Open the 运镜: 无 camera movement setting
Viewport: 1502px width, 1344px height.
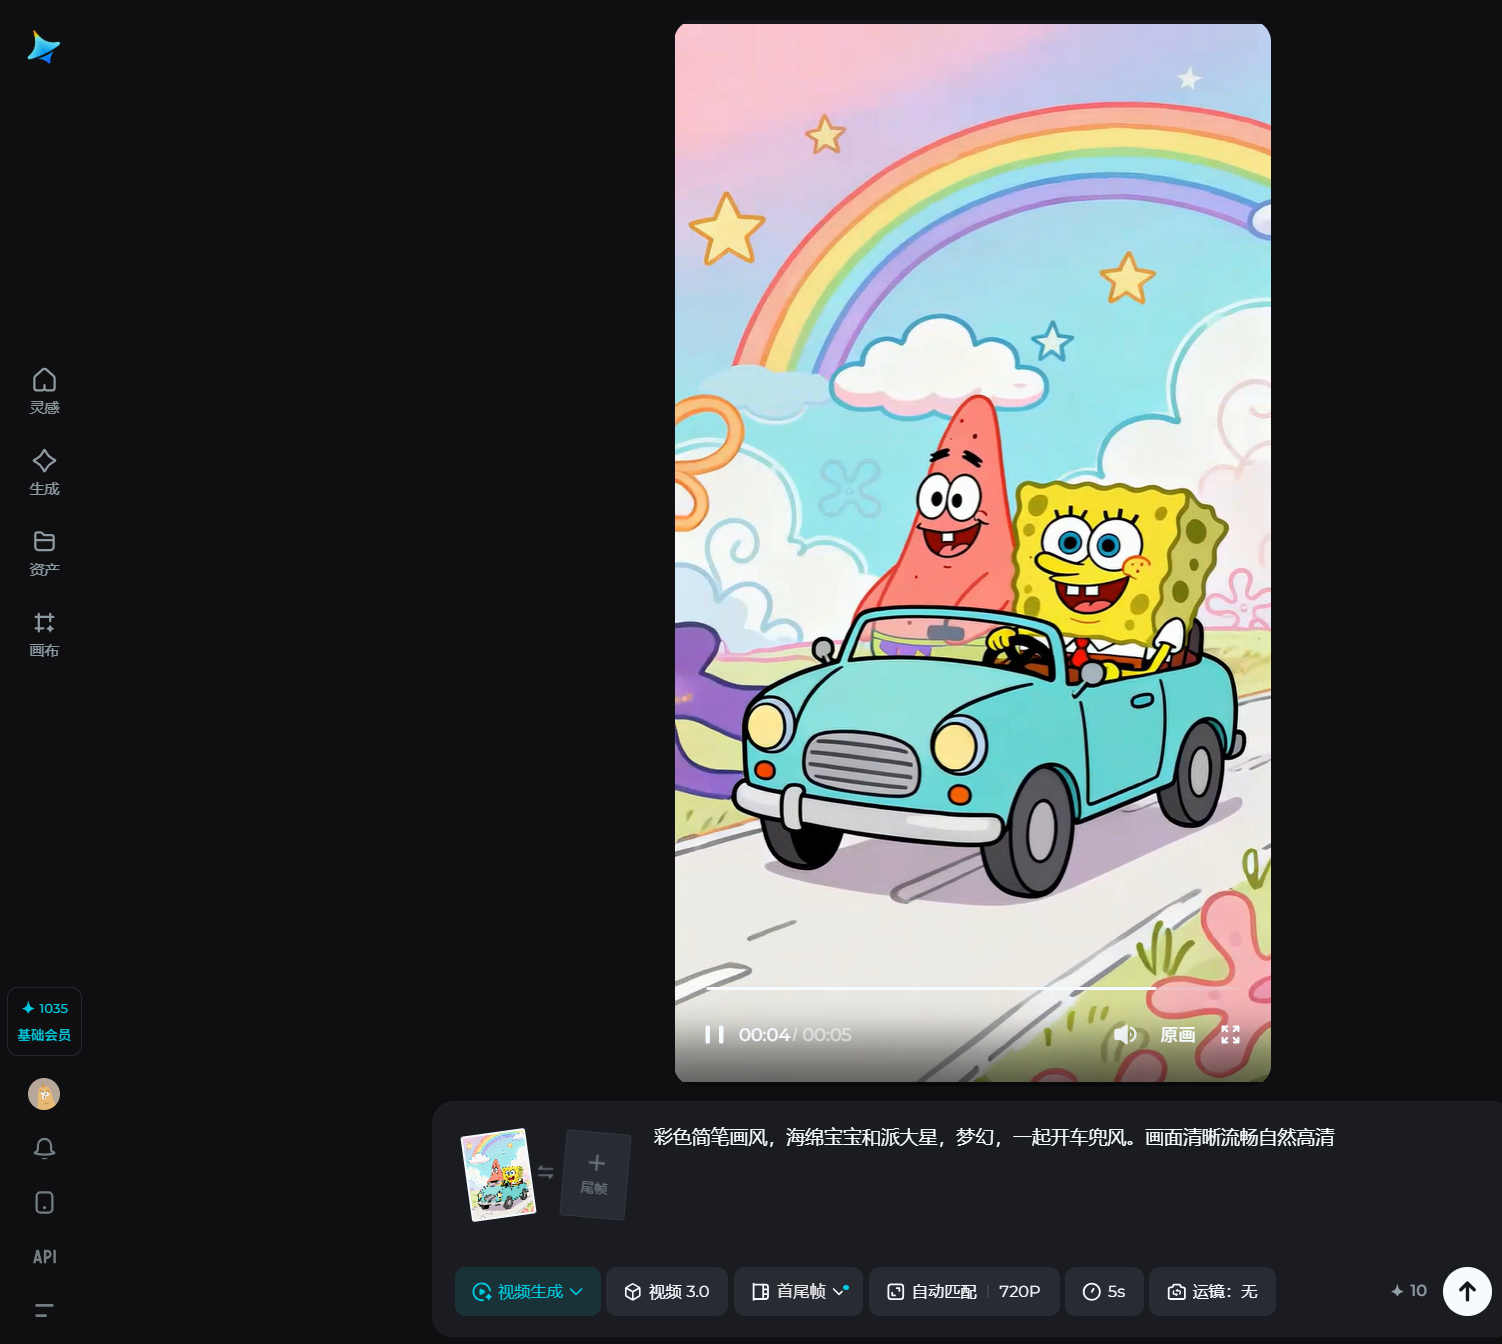(1212, 1291)
